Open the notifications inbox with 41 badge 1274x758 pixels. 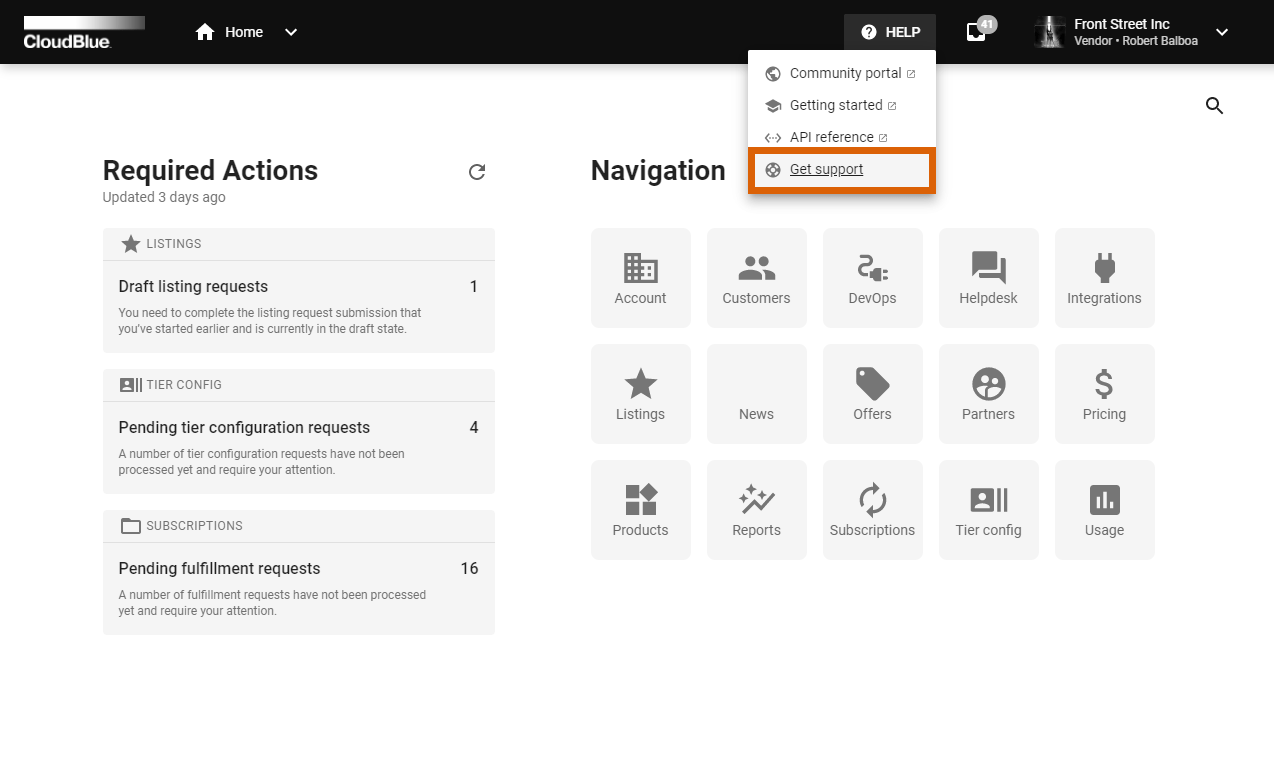[976, 32]
